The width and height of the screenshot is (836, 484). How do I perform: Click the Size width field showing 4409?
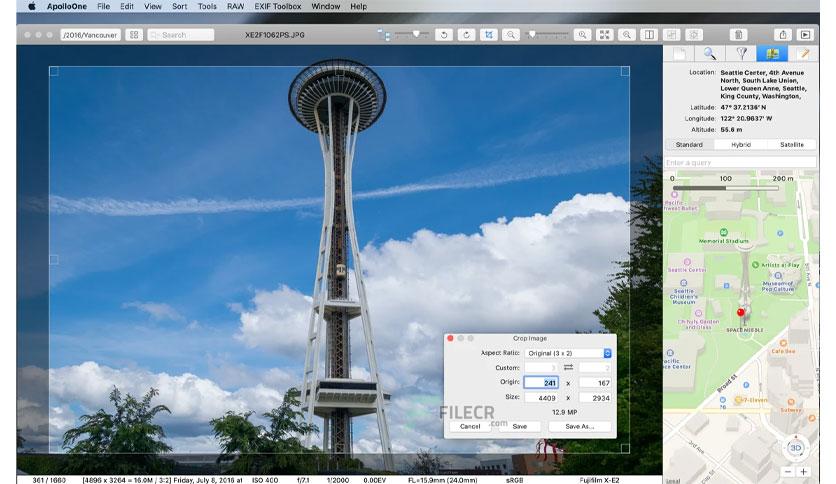541,398
